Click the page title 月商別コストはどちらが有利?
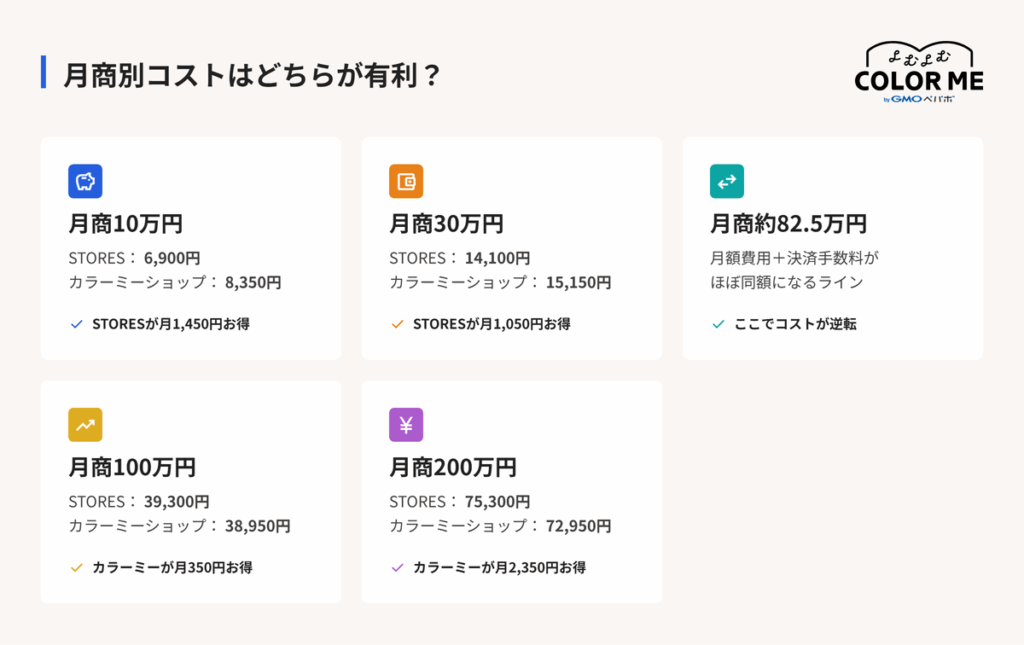 (251, 74)
